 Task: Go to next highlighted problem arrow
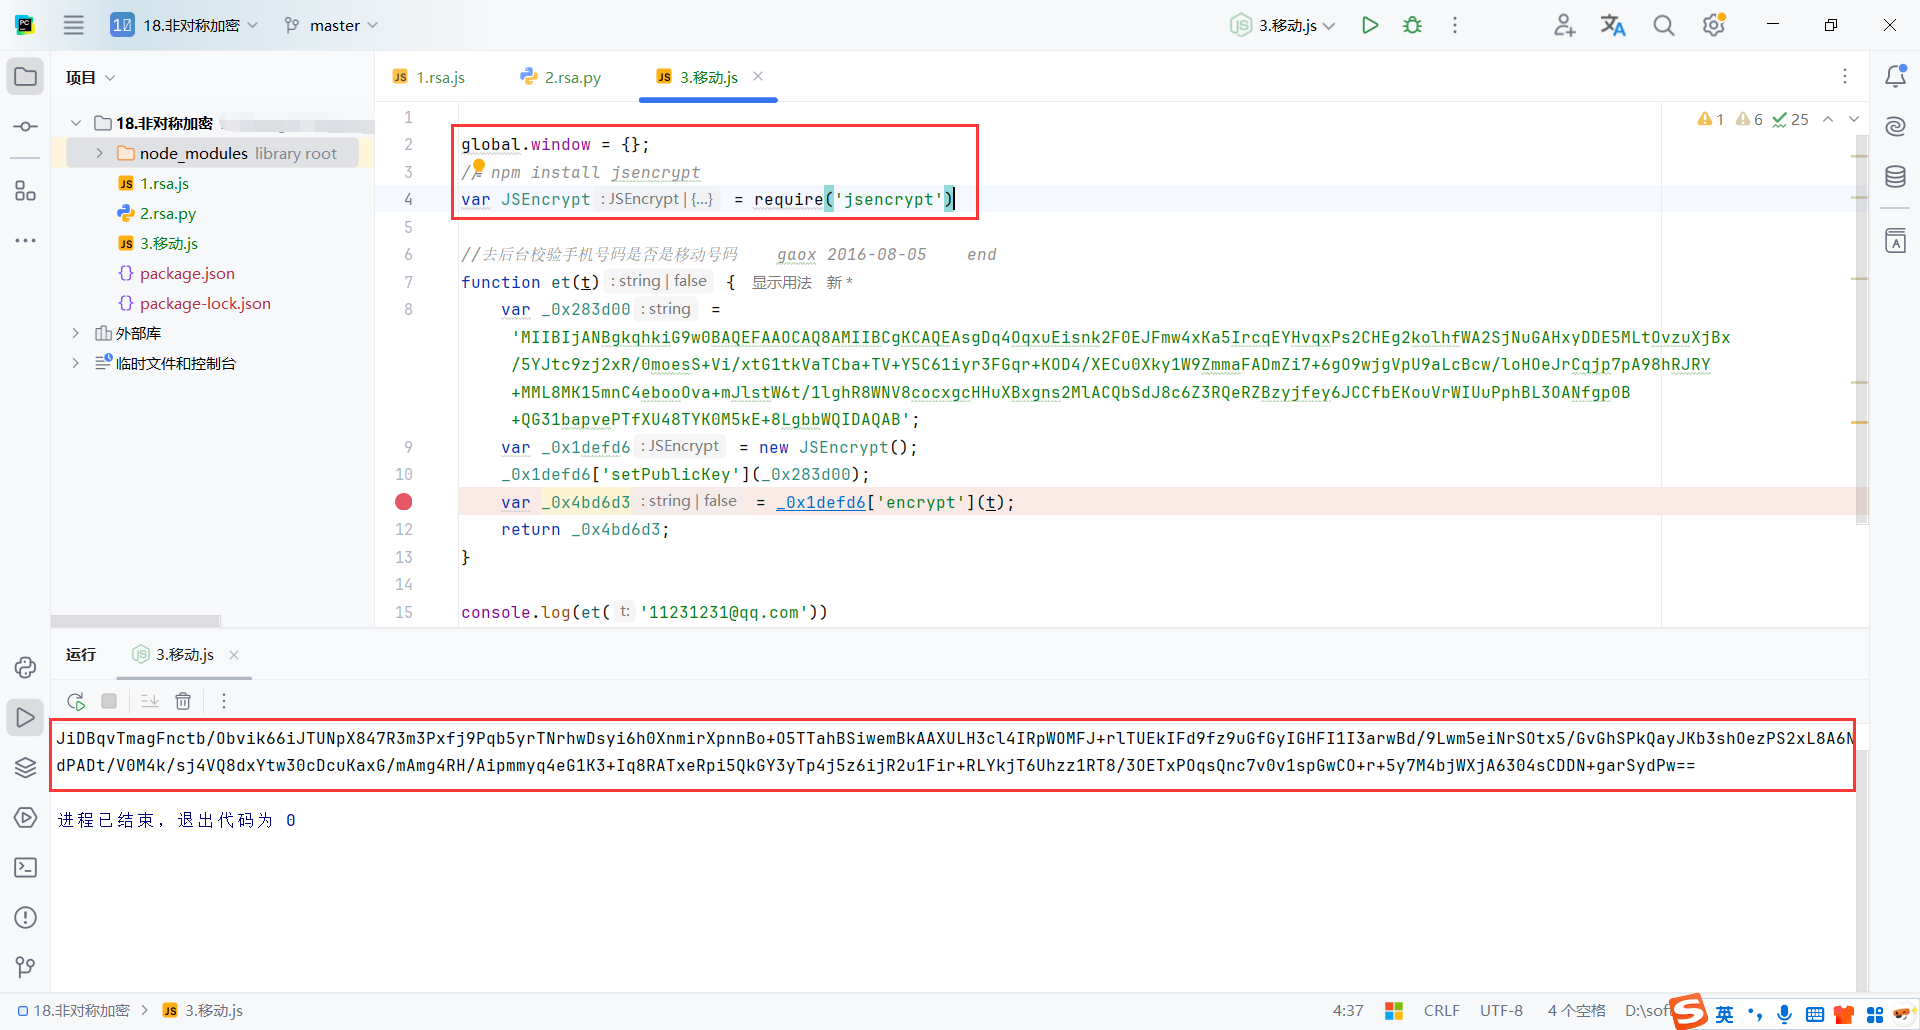click(x=1854, y=119)
